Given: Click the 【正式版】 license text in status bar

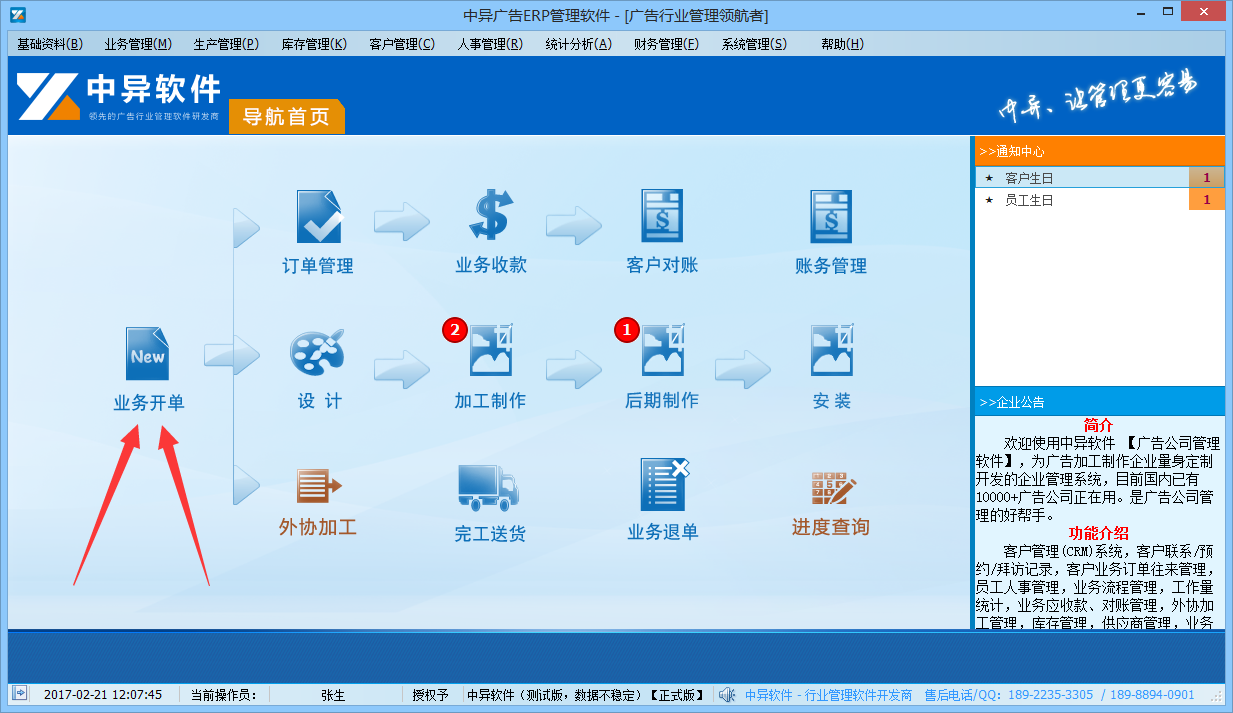Looking at the screenshot, I should pos(679,695).
